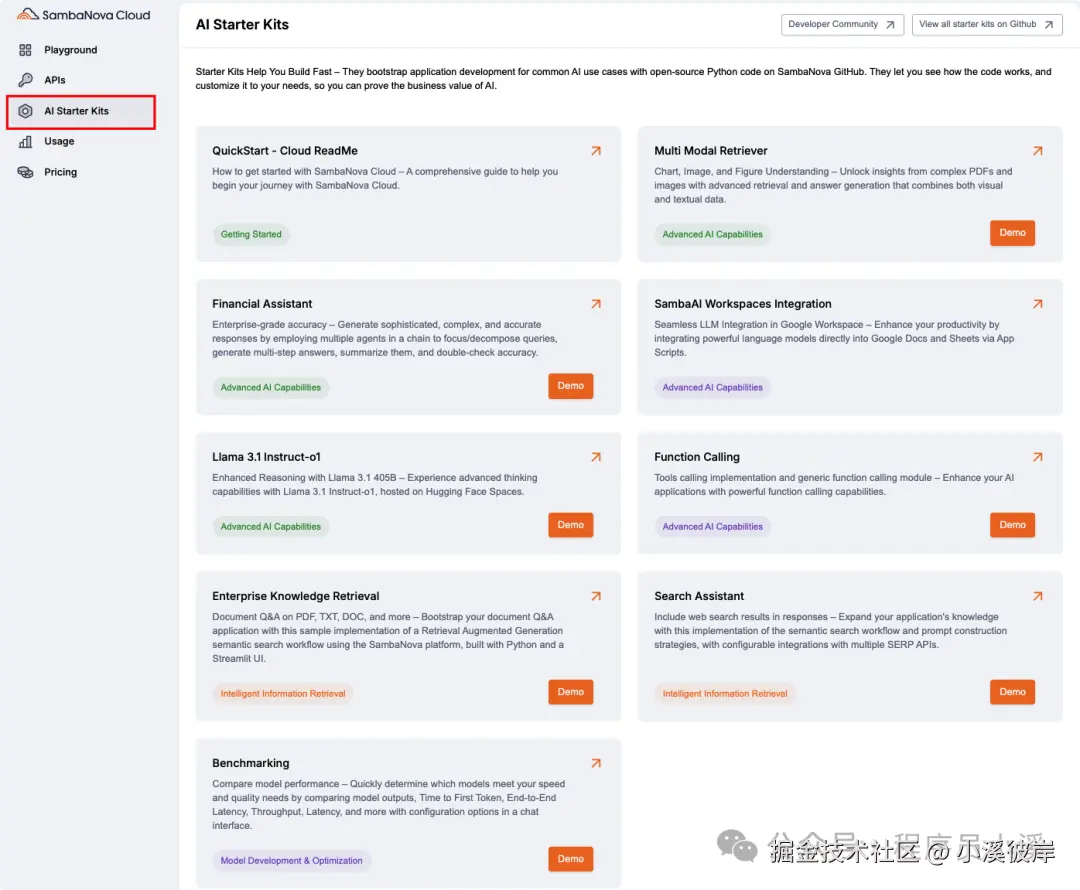Open the Usage page
Viewport: 1080px width, 890px height.
(x=59, y=141)
